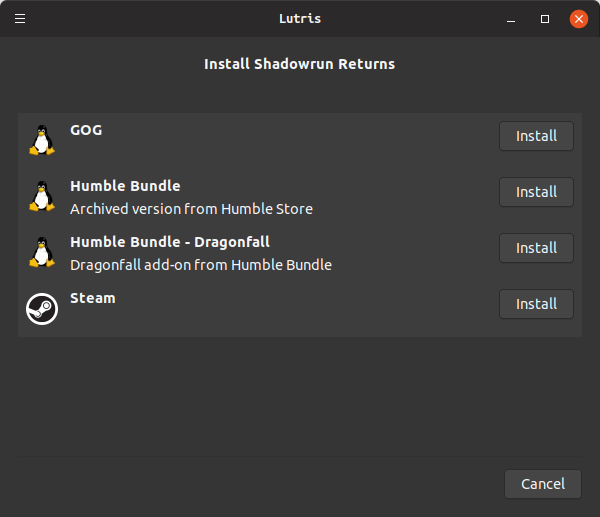This screenshot has height=517, width=600.
Task: Cancel the installation dialog
Action: 543,484
